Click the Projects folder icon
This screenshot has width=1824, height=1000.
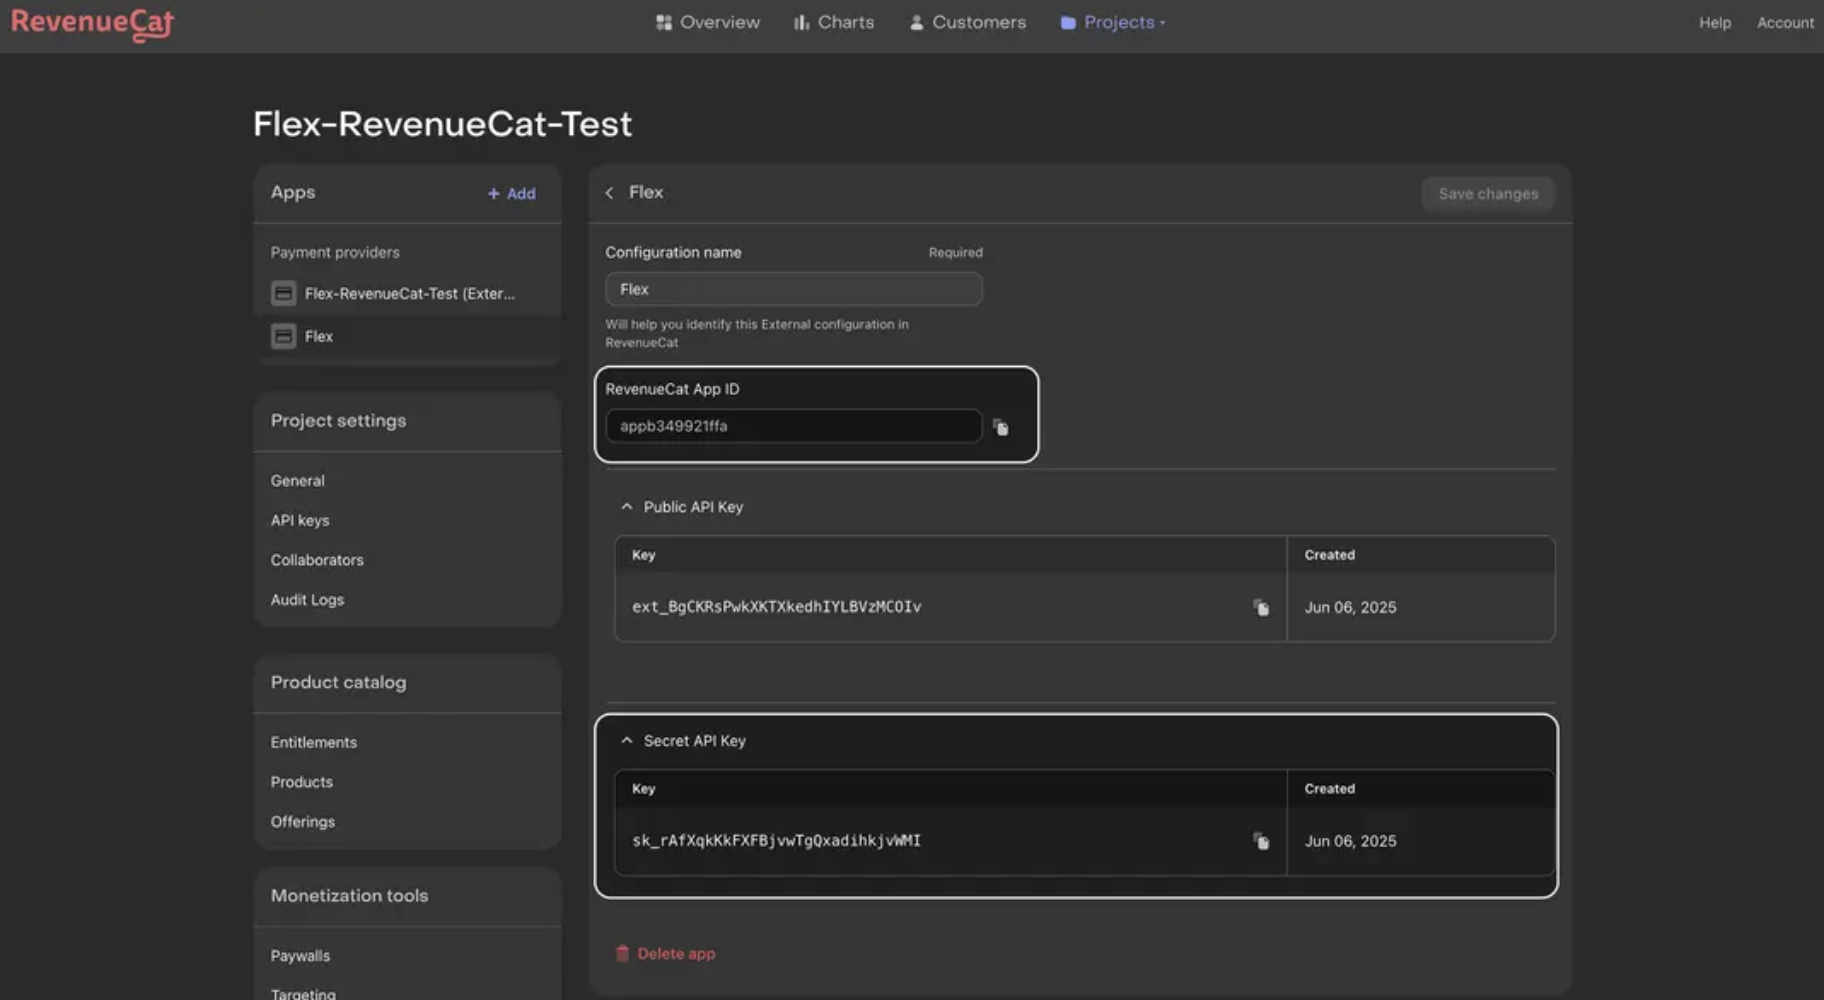1068,22
